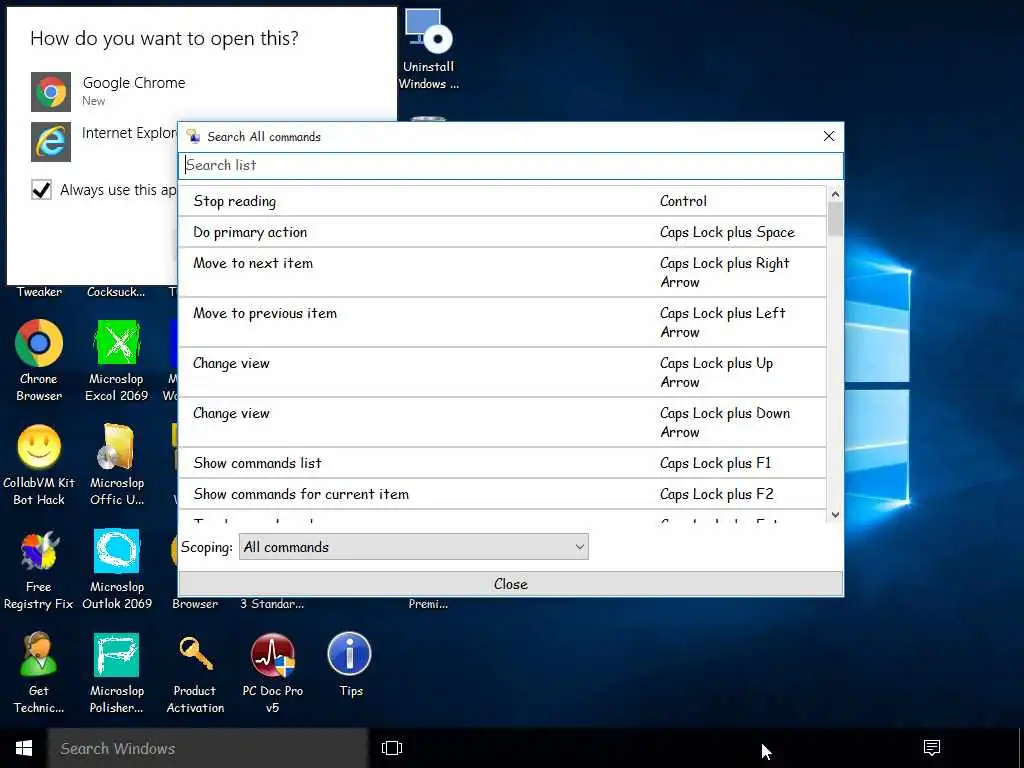Click the 3 Standar... desktop label
Screen dimensions: 1024x768
tap(272, 604)
